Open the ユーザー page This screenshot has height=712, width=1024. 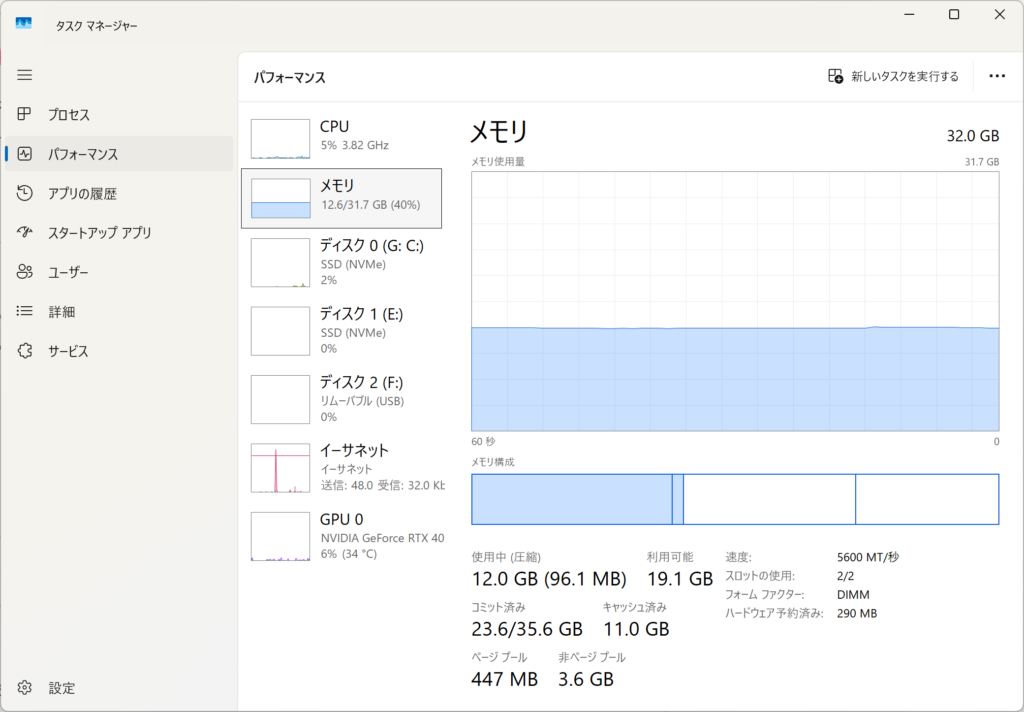(x=119, y=272)
